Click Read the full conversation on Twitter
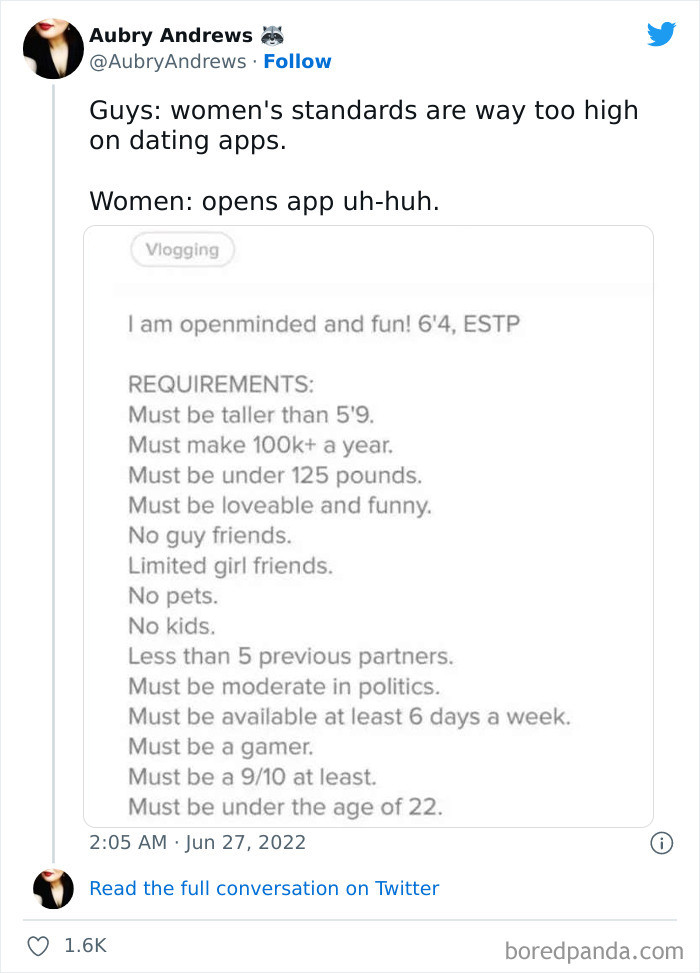The height and width of the screenshot is (973, 700). pyautogui.click(x=266, y=888)
